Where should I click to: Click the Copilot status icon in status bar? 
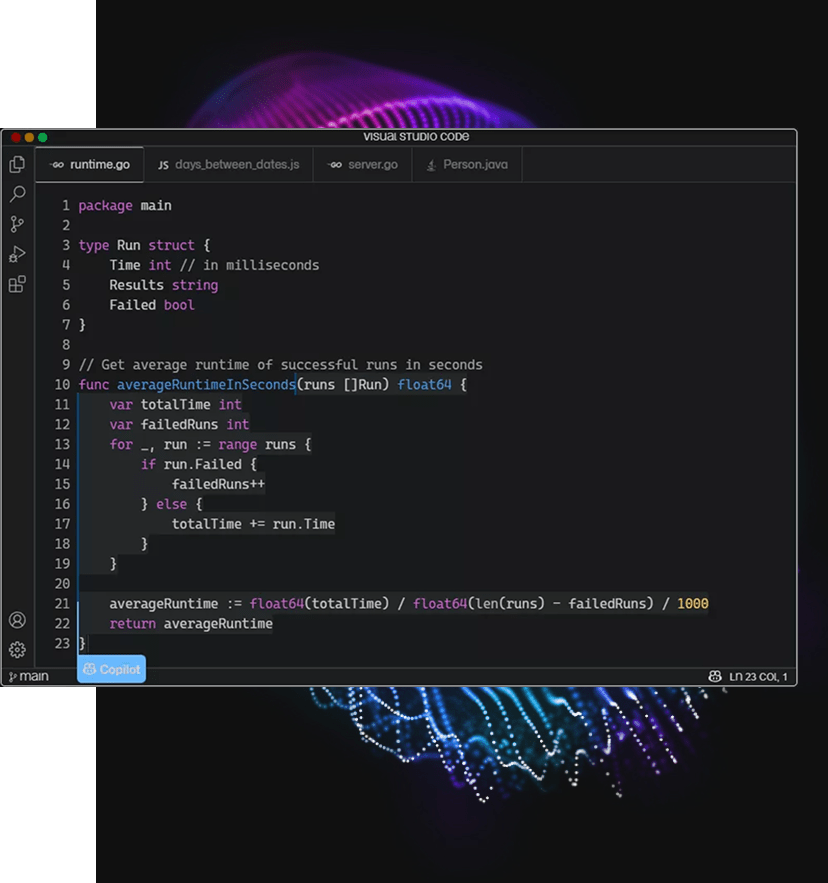tap(715, 677)
